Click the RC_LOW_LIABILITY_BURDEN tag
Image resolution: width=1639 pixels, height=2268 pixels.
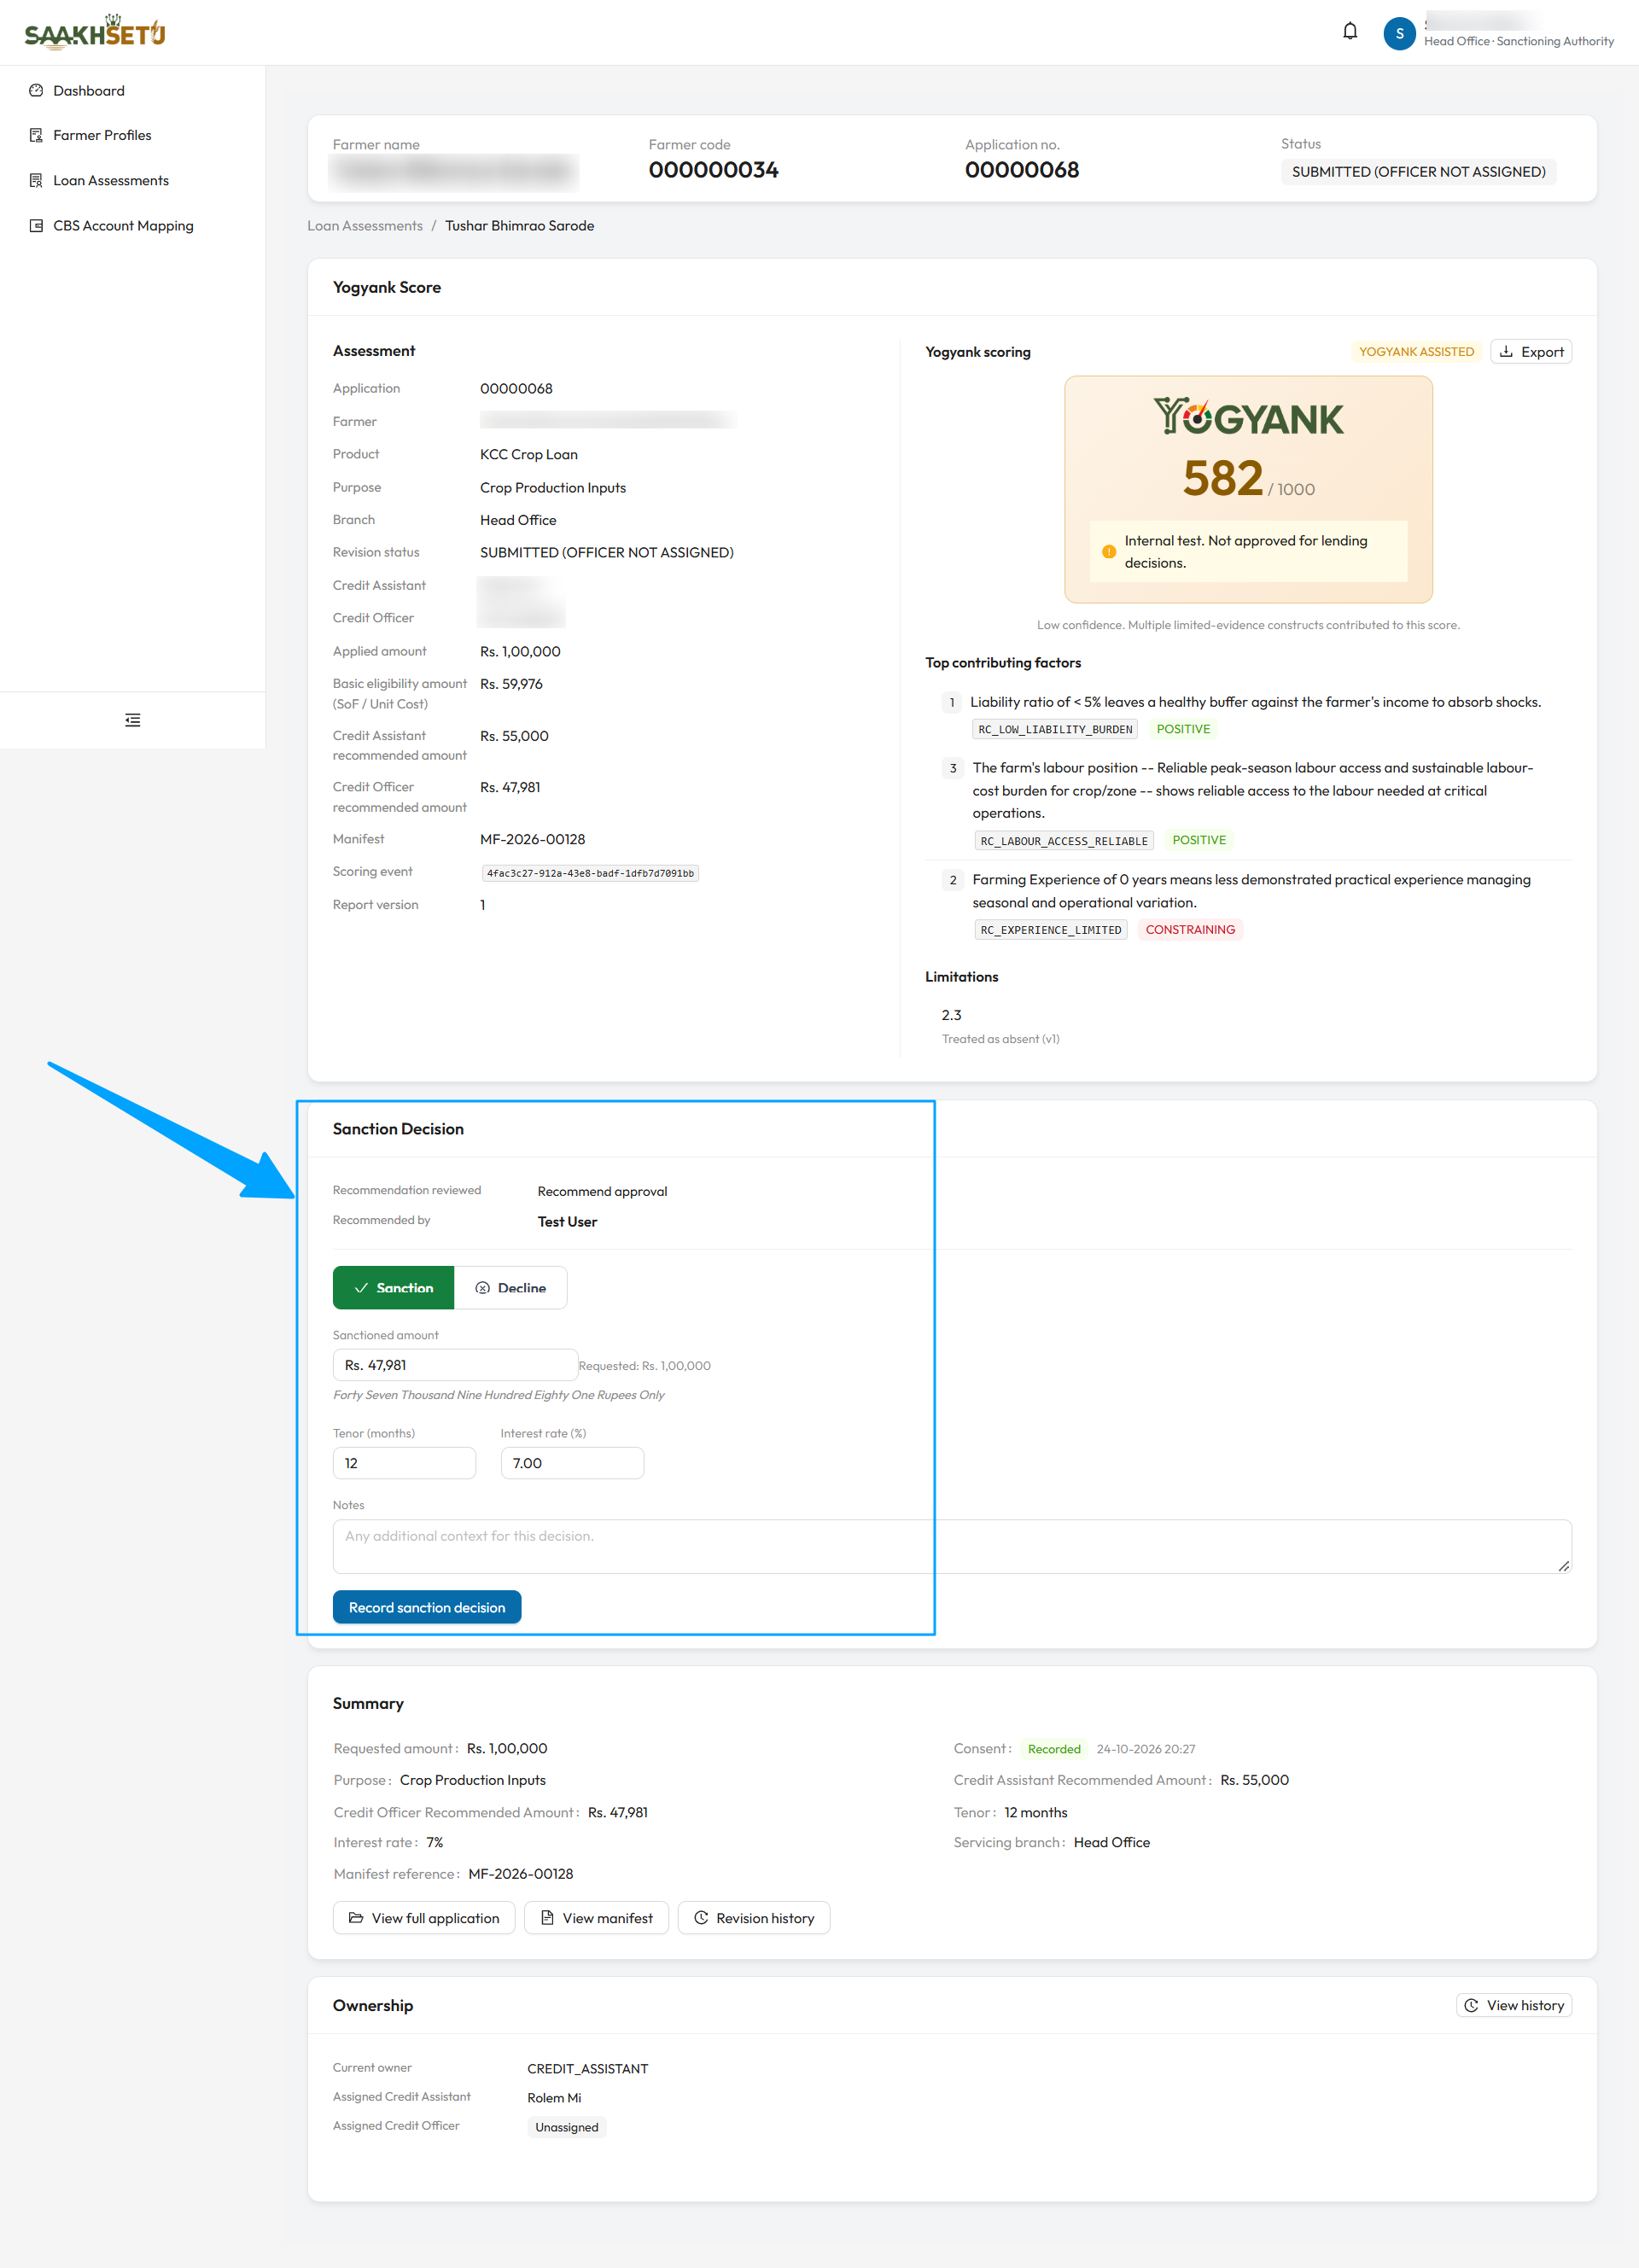coord(1055,730)
